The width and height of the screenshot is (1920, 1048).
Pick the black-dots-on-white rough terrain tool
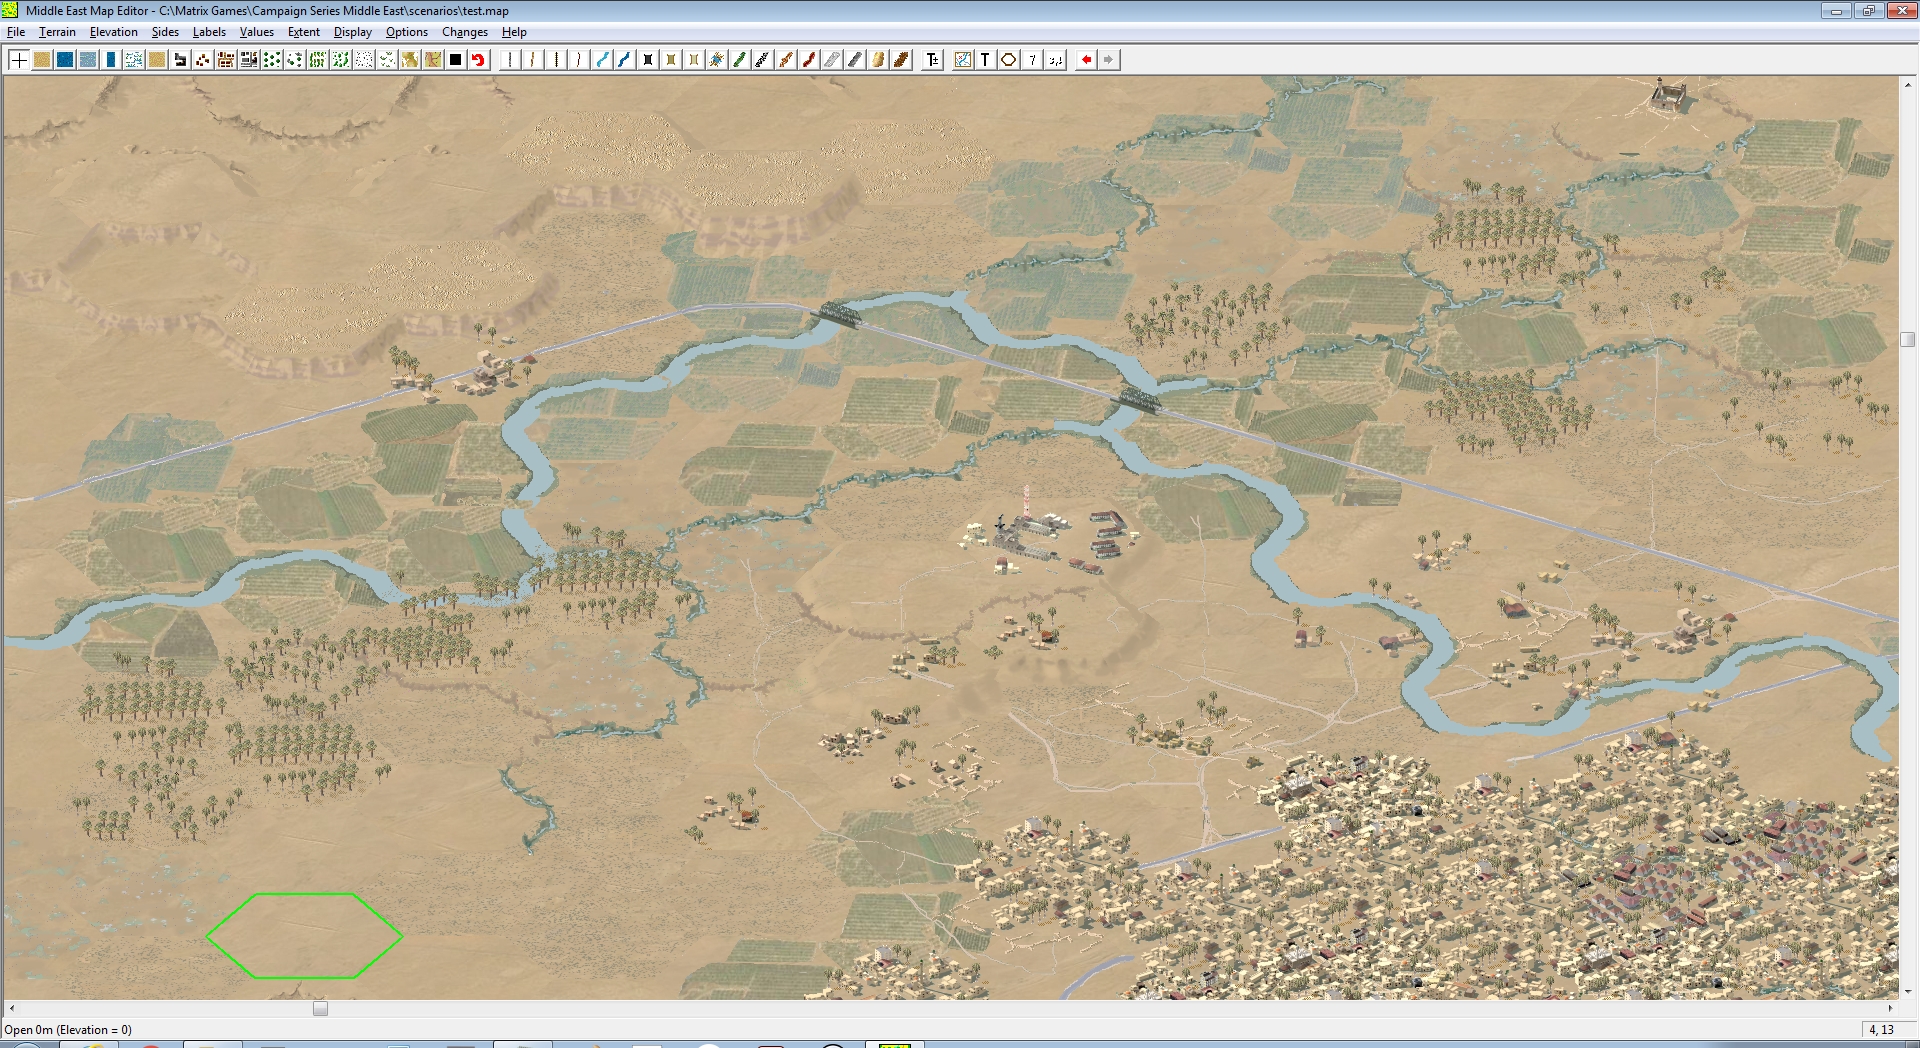pos(364,60)
